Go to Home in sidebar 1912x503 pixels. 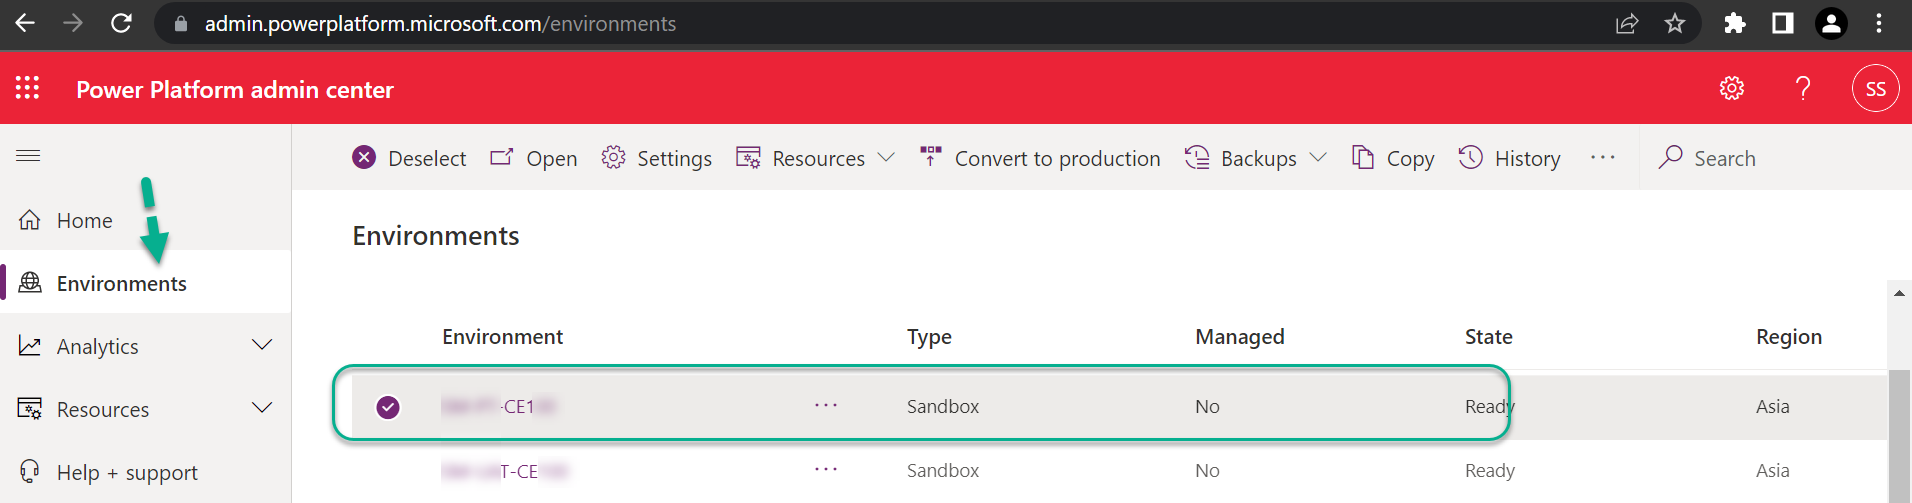pos(84,220)
